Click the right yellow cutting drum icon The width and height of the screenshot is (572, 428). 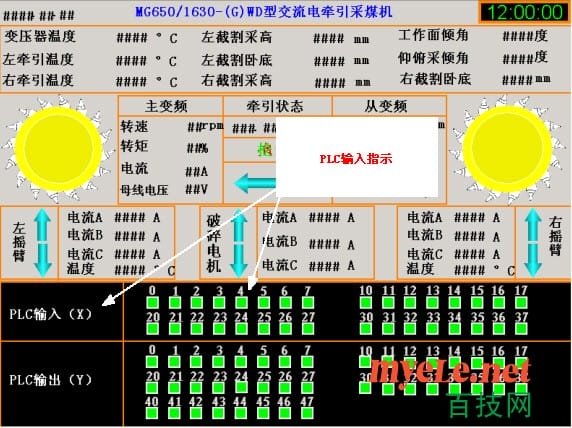pos(507,149)
